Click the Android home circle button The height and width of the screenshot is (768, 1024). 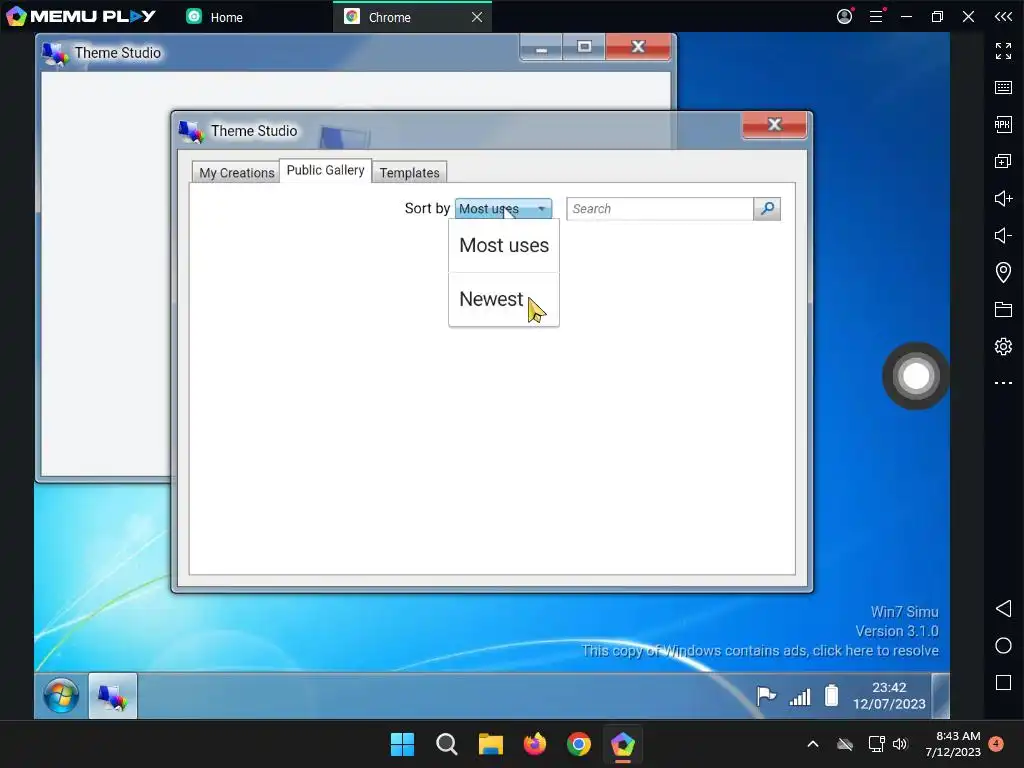pyautogui.click(x=1003, y=646)
